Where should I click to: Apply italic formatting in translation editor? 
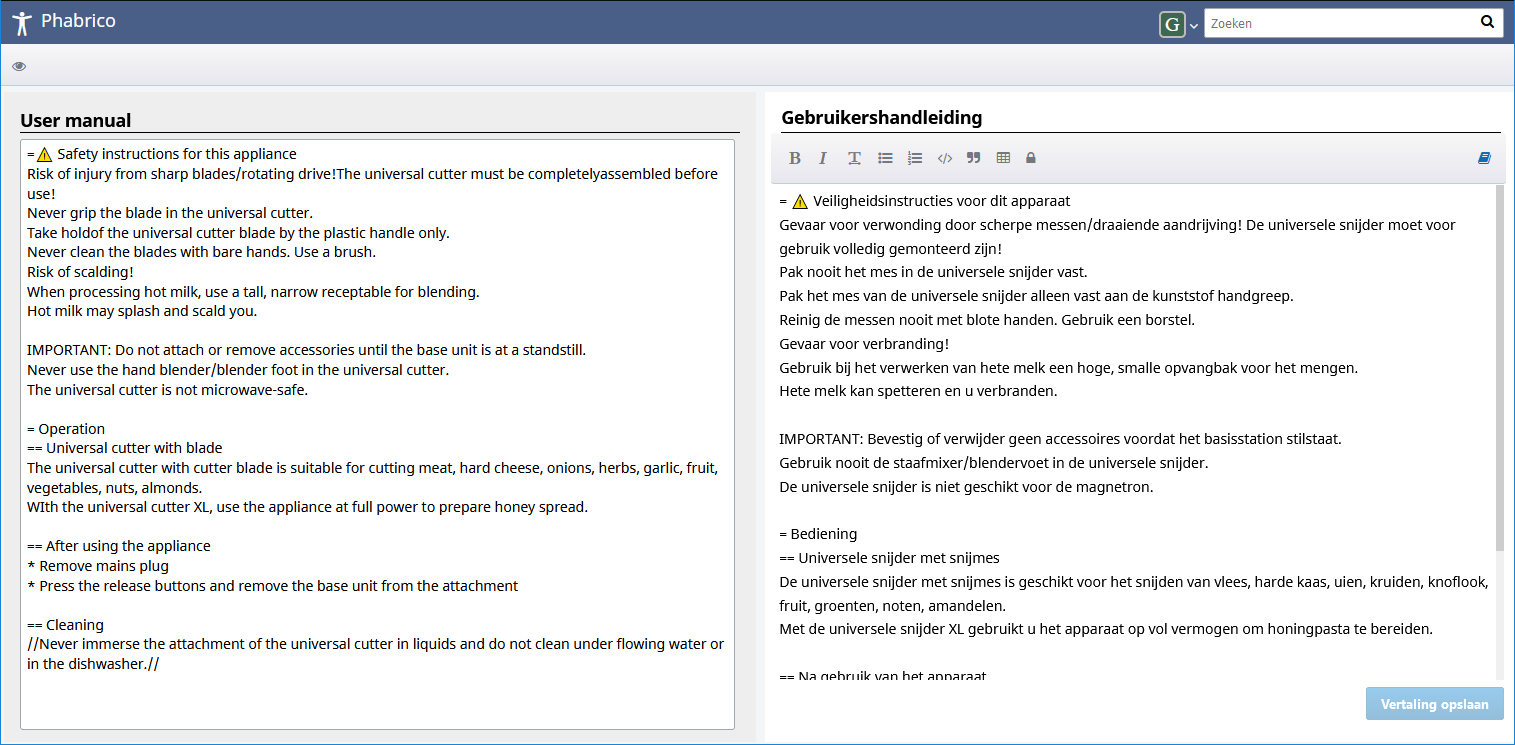click(823, 158)
